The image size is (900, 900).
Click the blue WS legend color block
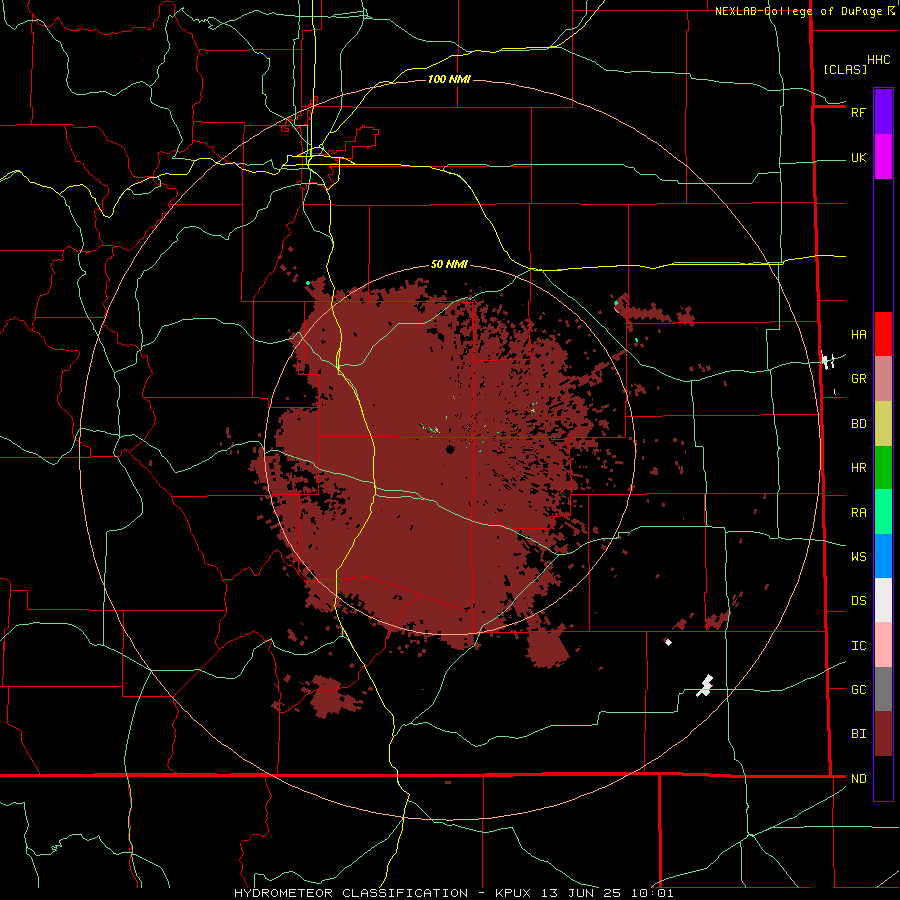coord(883,556)
